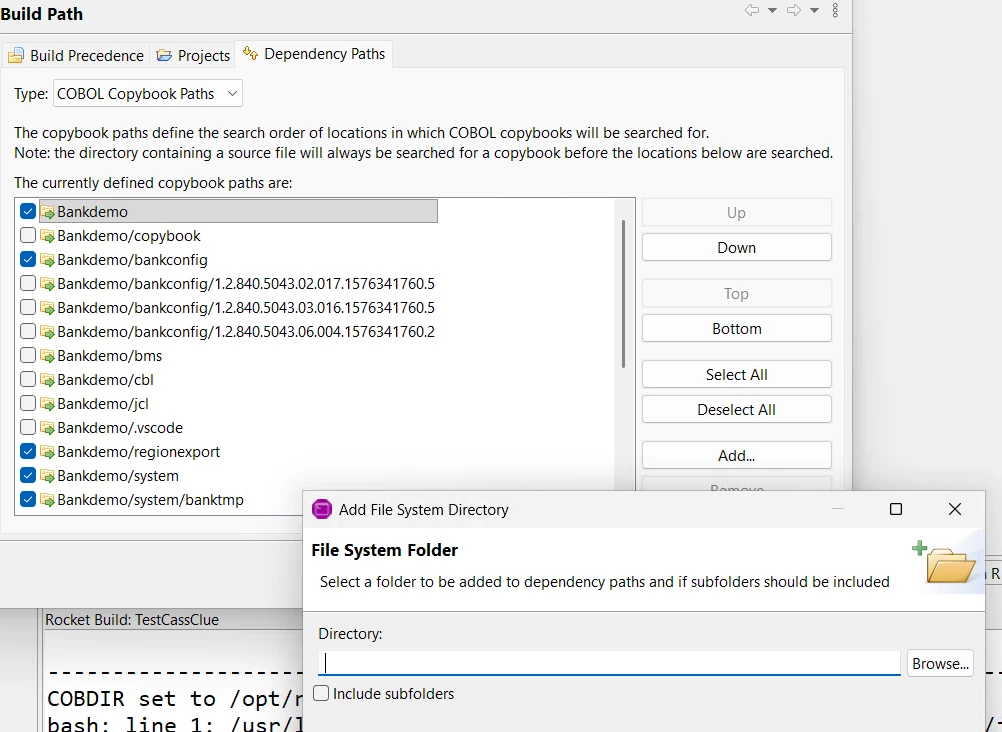Click the Dependency Paths tab icon

click(x=250, y=53)
